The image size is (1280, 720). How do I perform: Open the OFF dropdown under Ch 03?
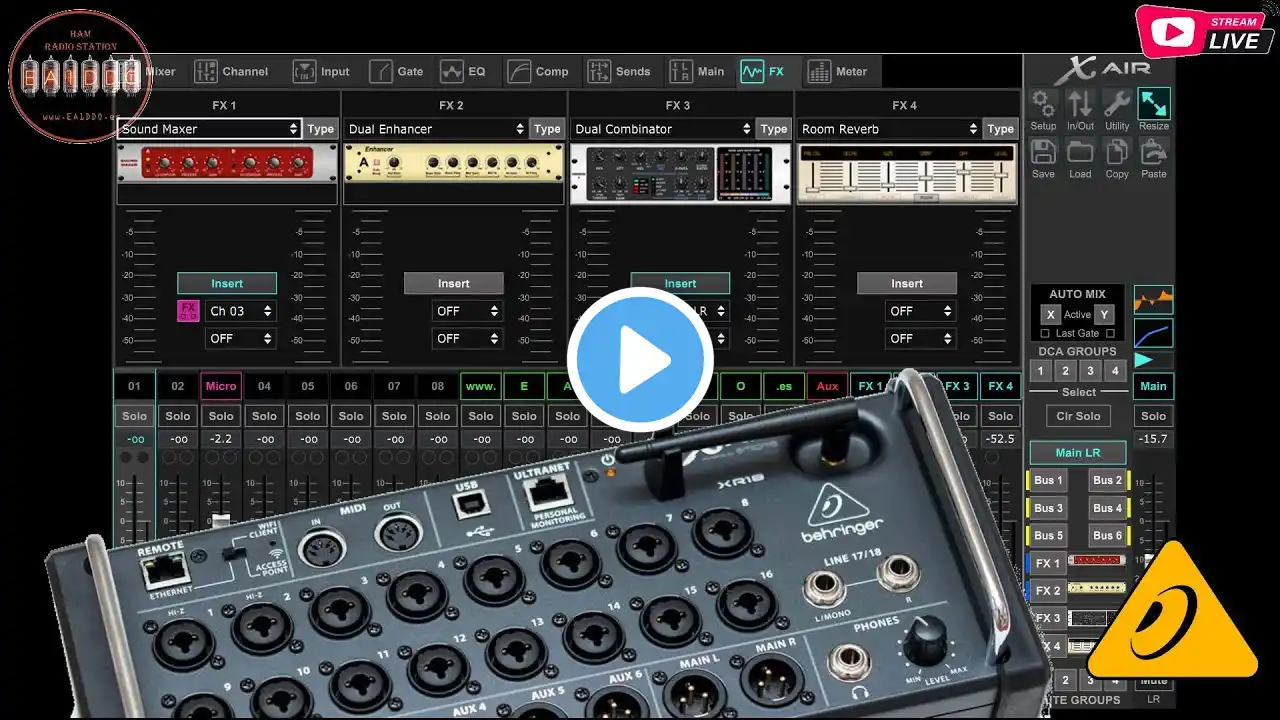[240, 338]
